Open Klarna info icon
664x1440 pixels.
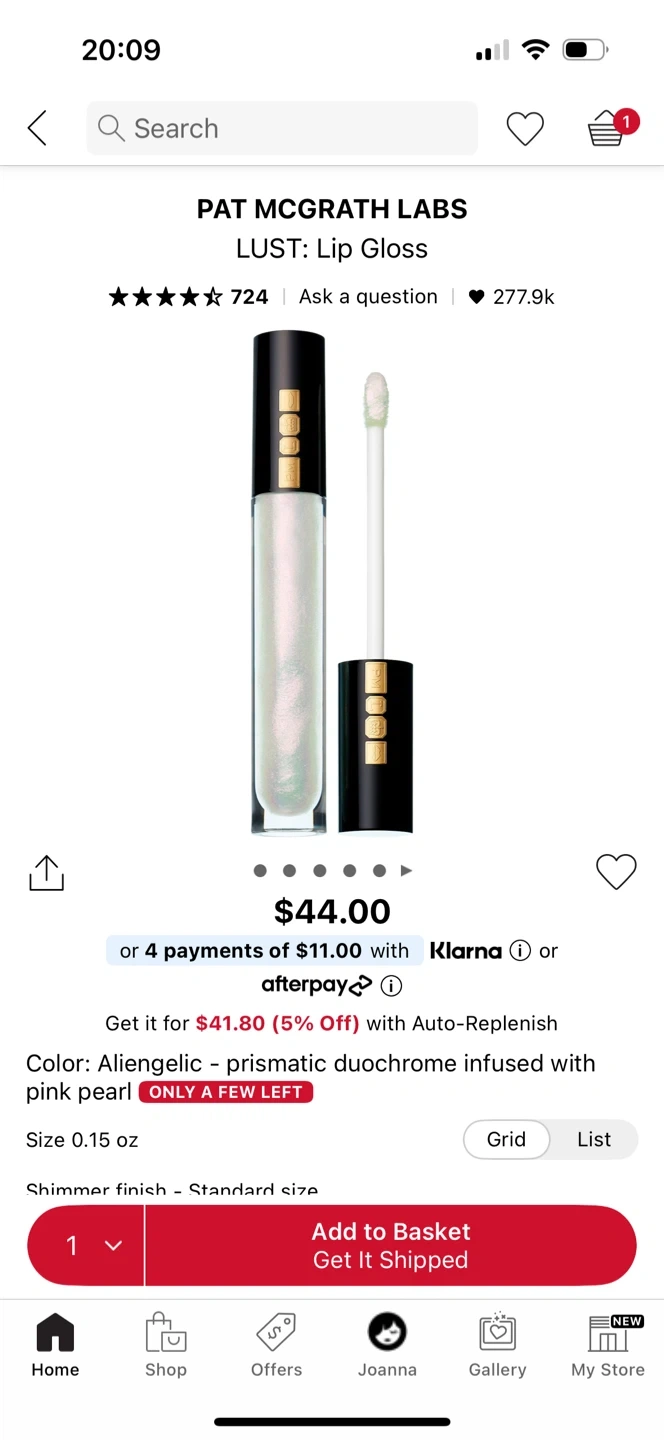520,951
